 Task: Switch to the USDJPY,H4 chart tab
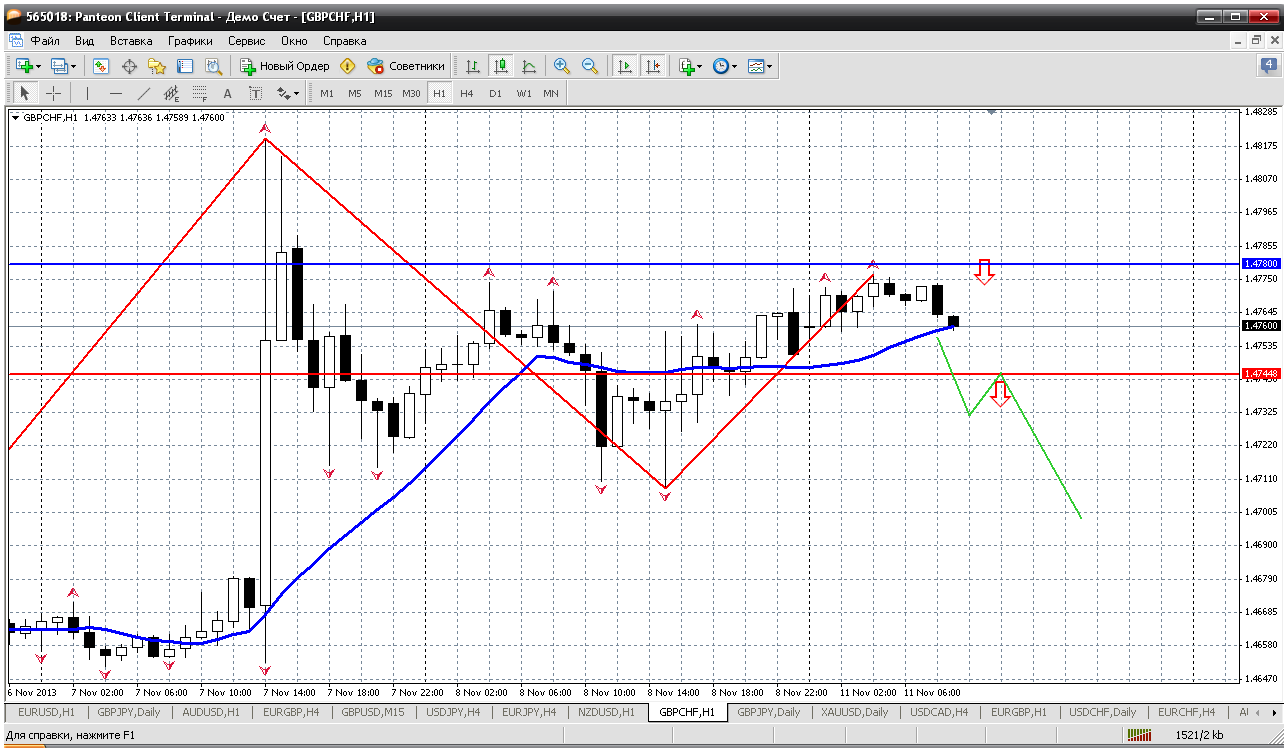(x=451, y=712)
